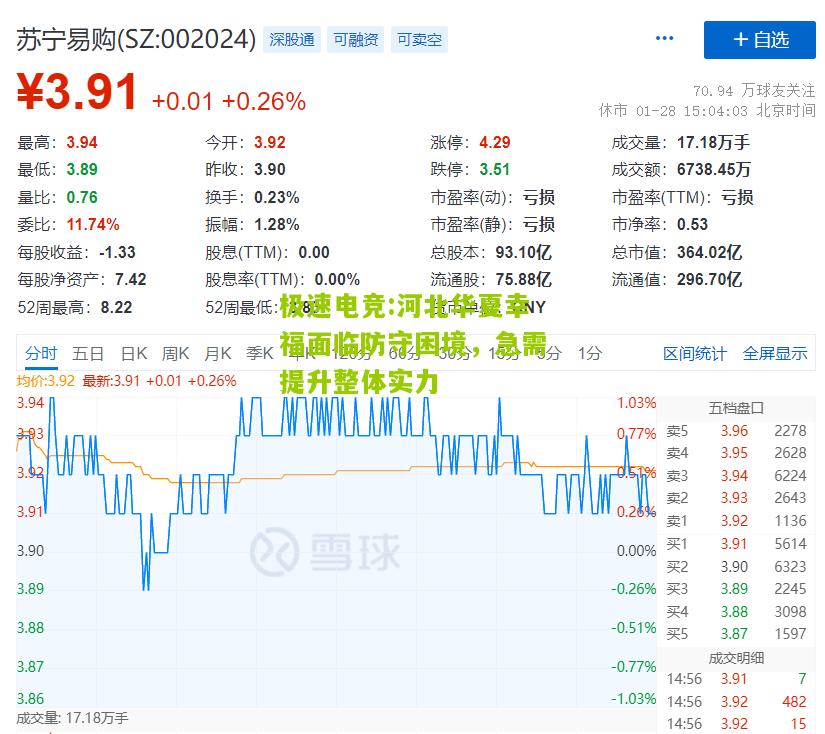Click the 最高 value 3.94
825x734 pixels.
point(82,143)
